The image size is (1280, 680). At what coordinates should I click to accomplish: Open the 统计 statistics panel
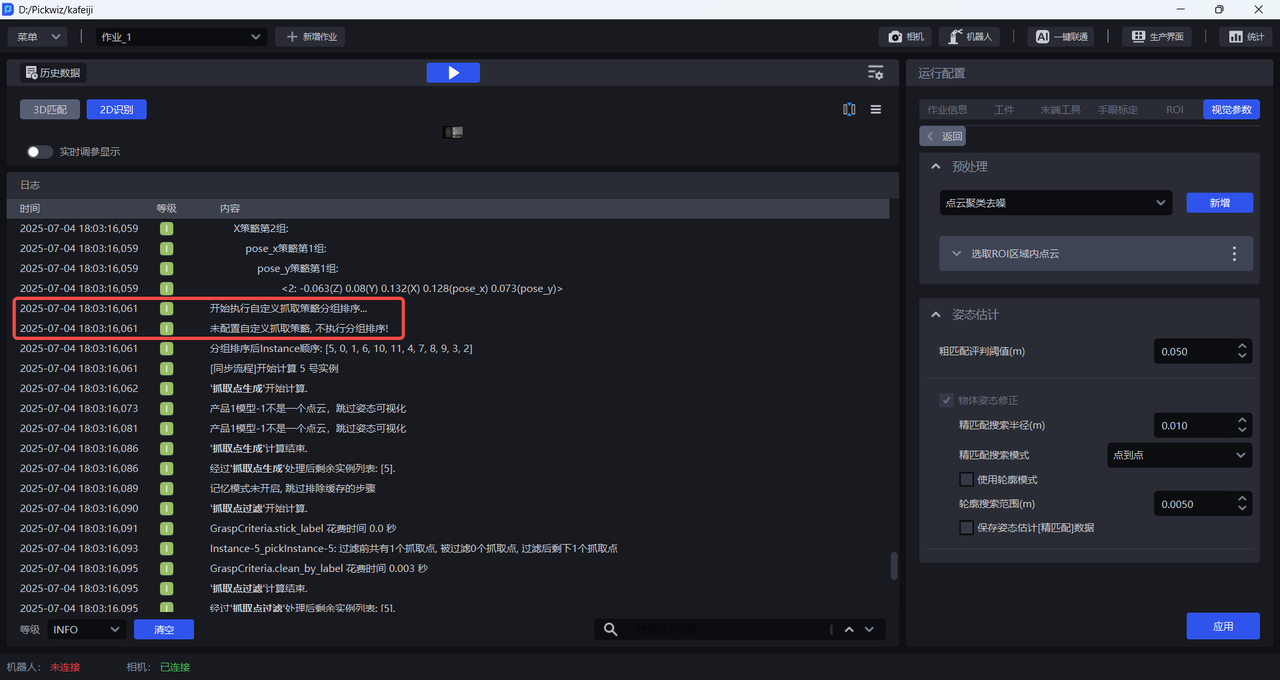(1246, 37)
